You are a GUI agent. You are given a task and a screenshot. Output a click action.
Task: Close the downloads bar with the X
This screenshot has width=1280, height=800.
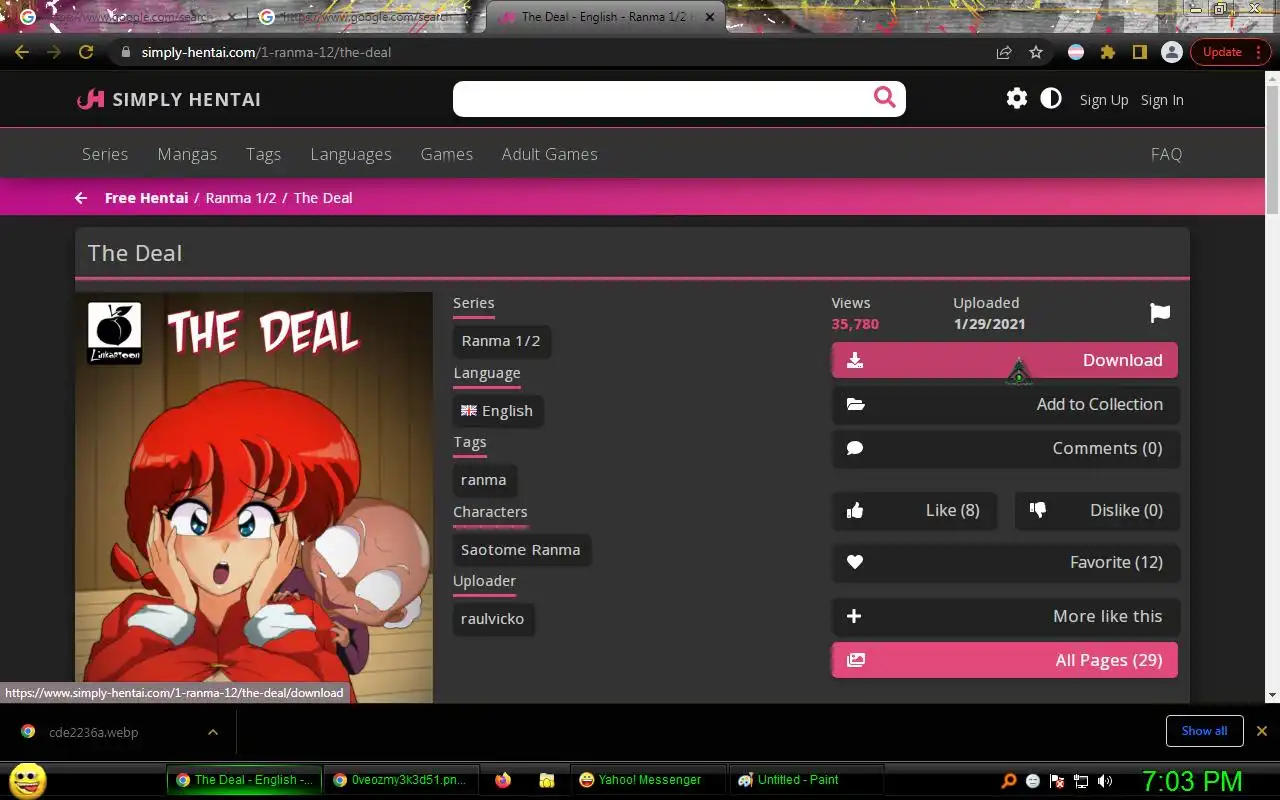tap(1262, 731)
